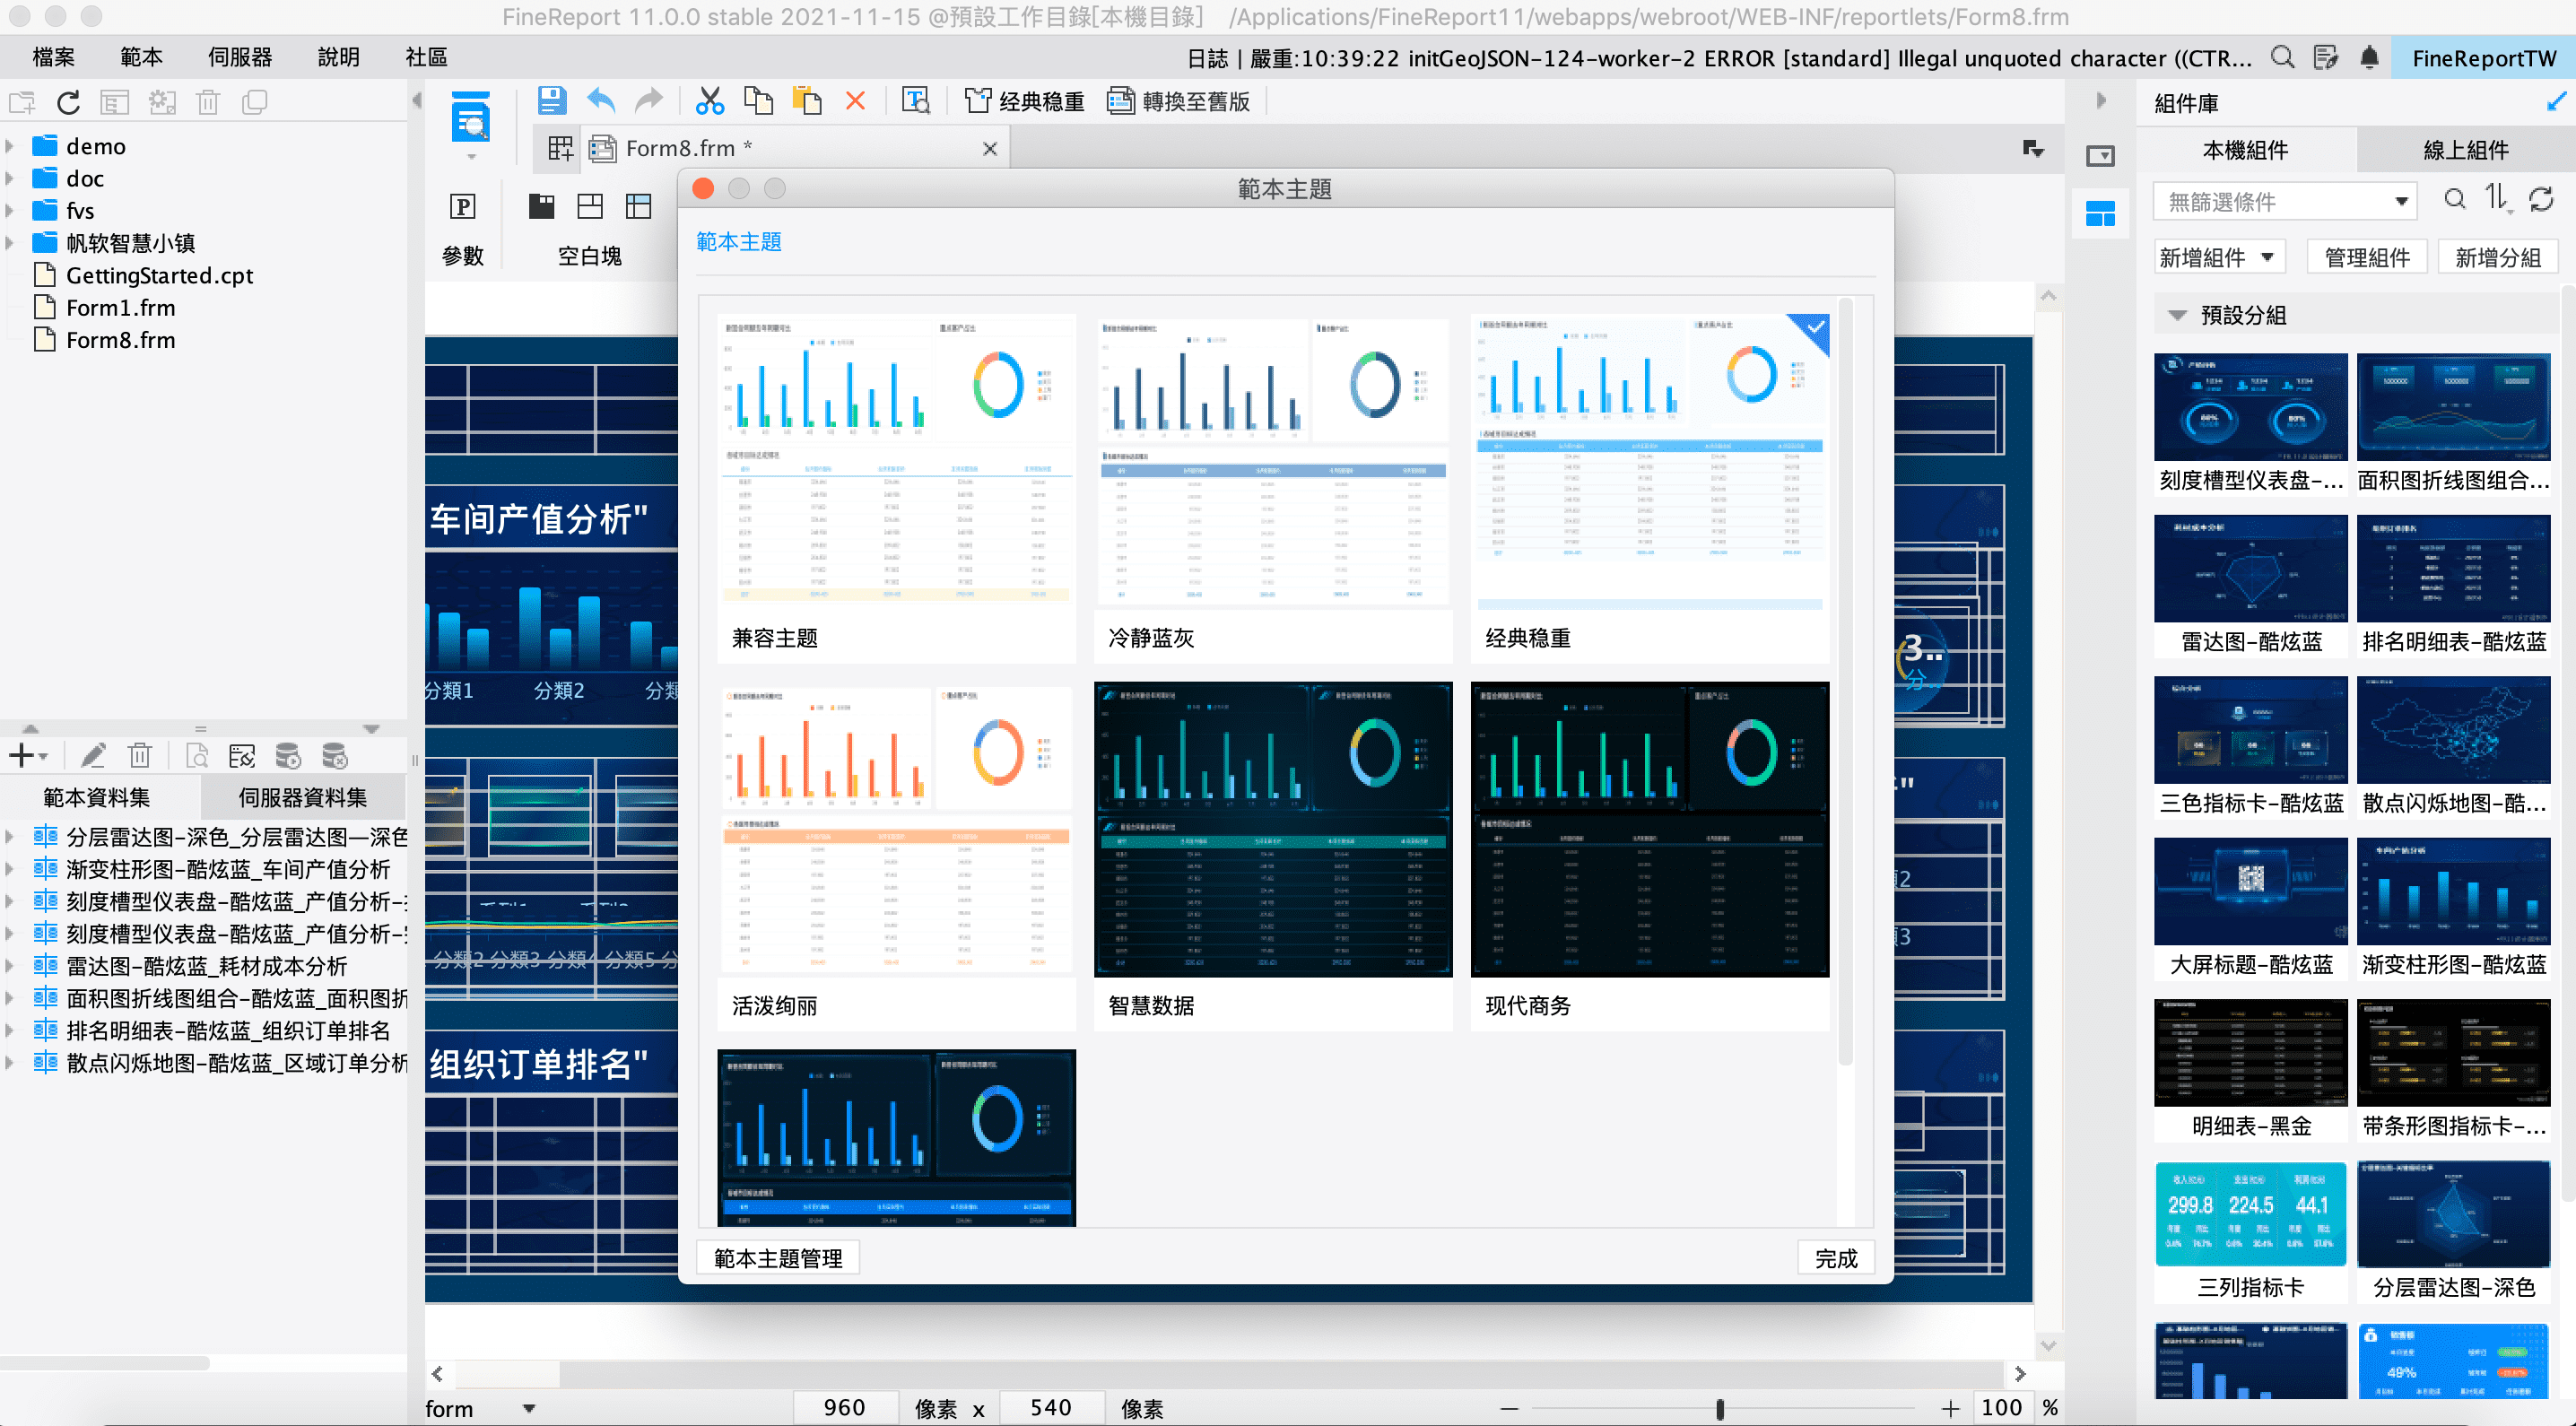Expand the doc folder
The image size is (2576, 1426).
(10, 179)
